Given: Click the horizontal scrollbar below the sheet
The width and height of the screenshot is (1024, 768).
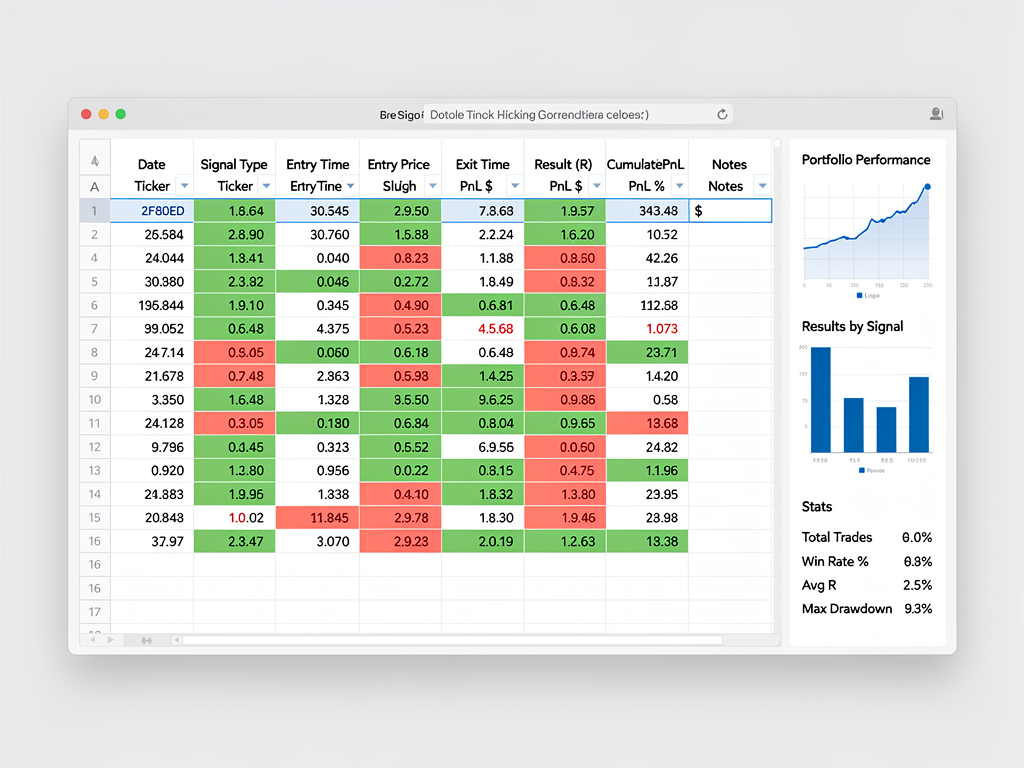Looking at the screenshot, I should click(x=450, y=638).
